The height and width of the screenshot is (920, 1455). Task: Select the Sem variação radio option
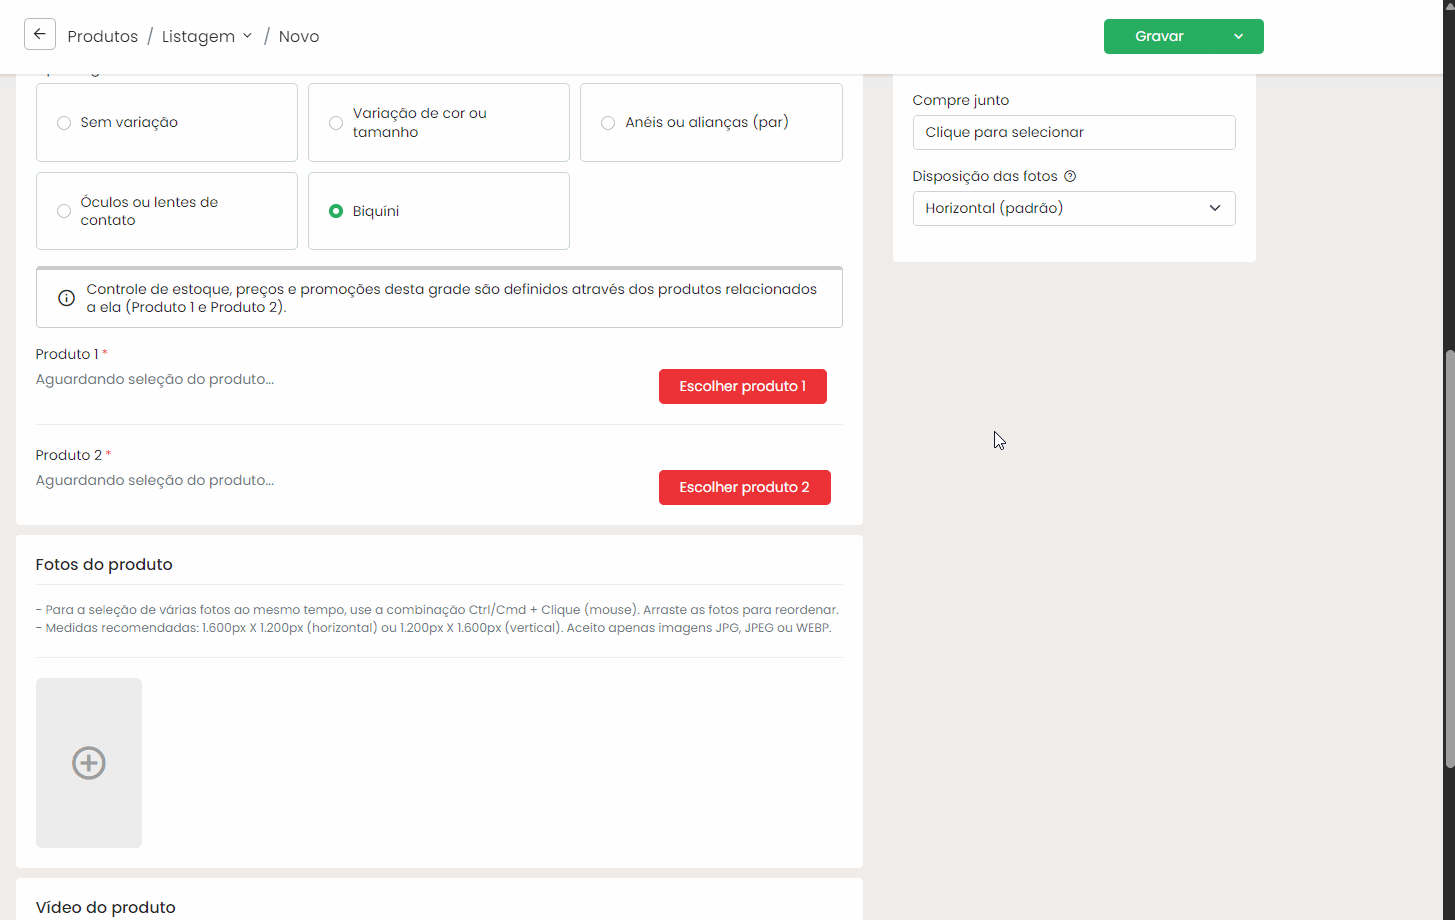[64, 123]
